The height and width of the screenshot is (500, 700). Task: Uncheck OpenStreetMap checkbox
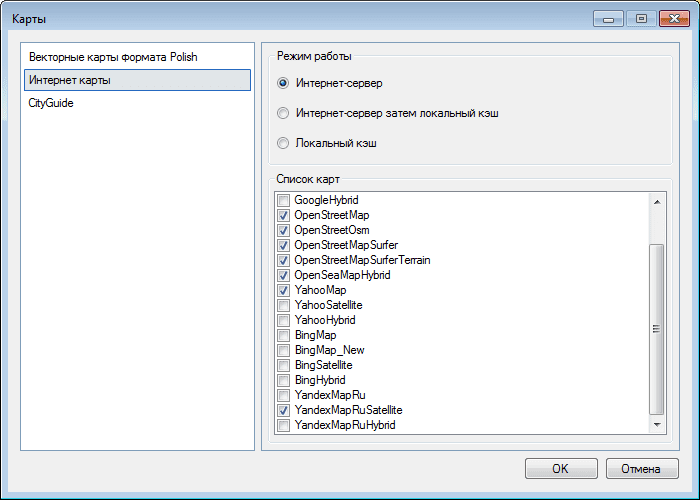pyautogui.click(x=284, y=216)
